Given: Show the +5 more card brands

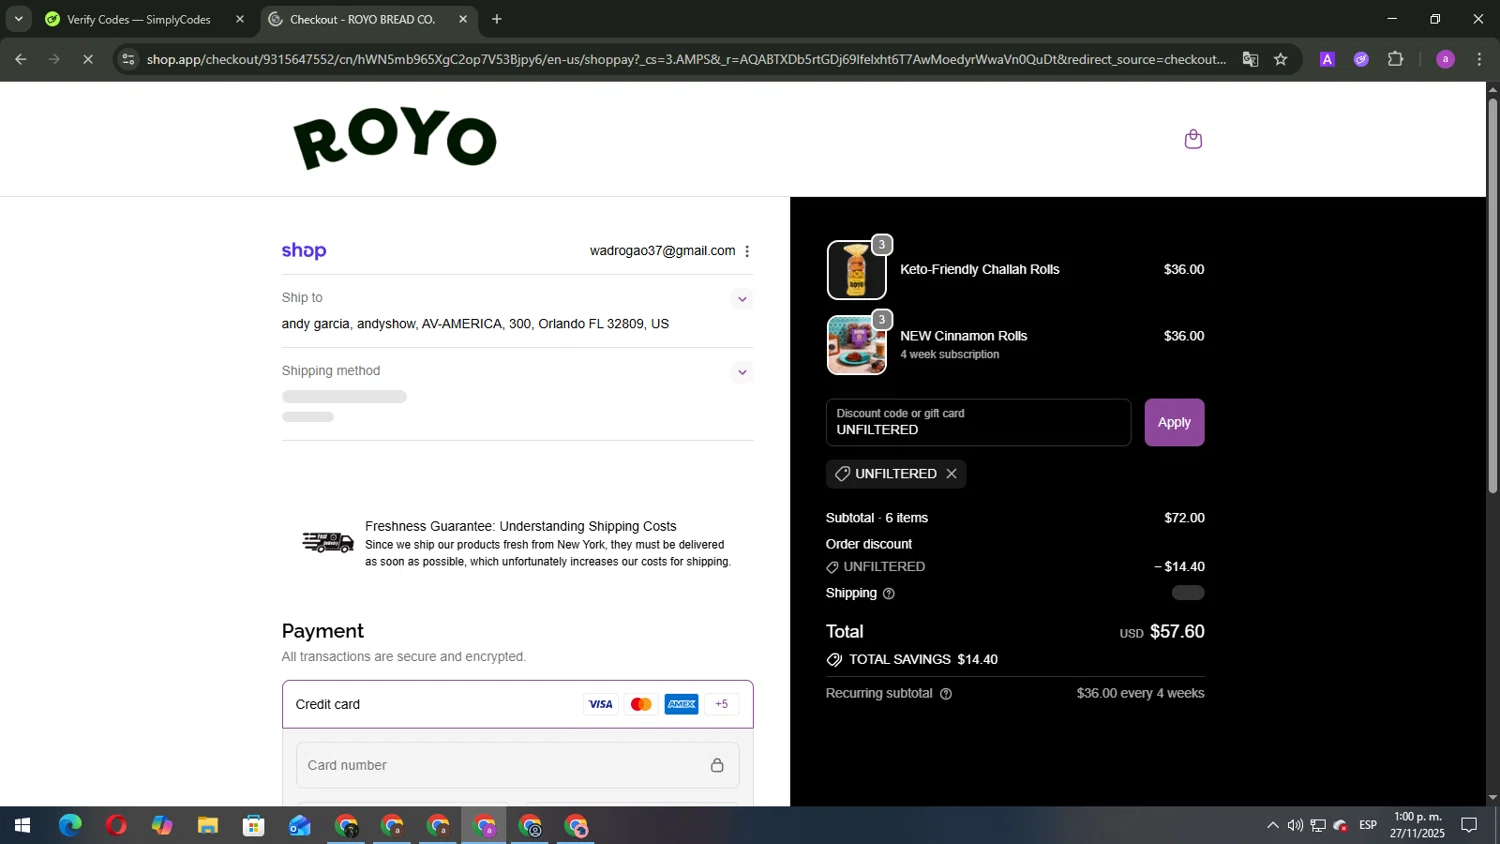Looking at the screenshot, I should coord(721,704).
